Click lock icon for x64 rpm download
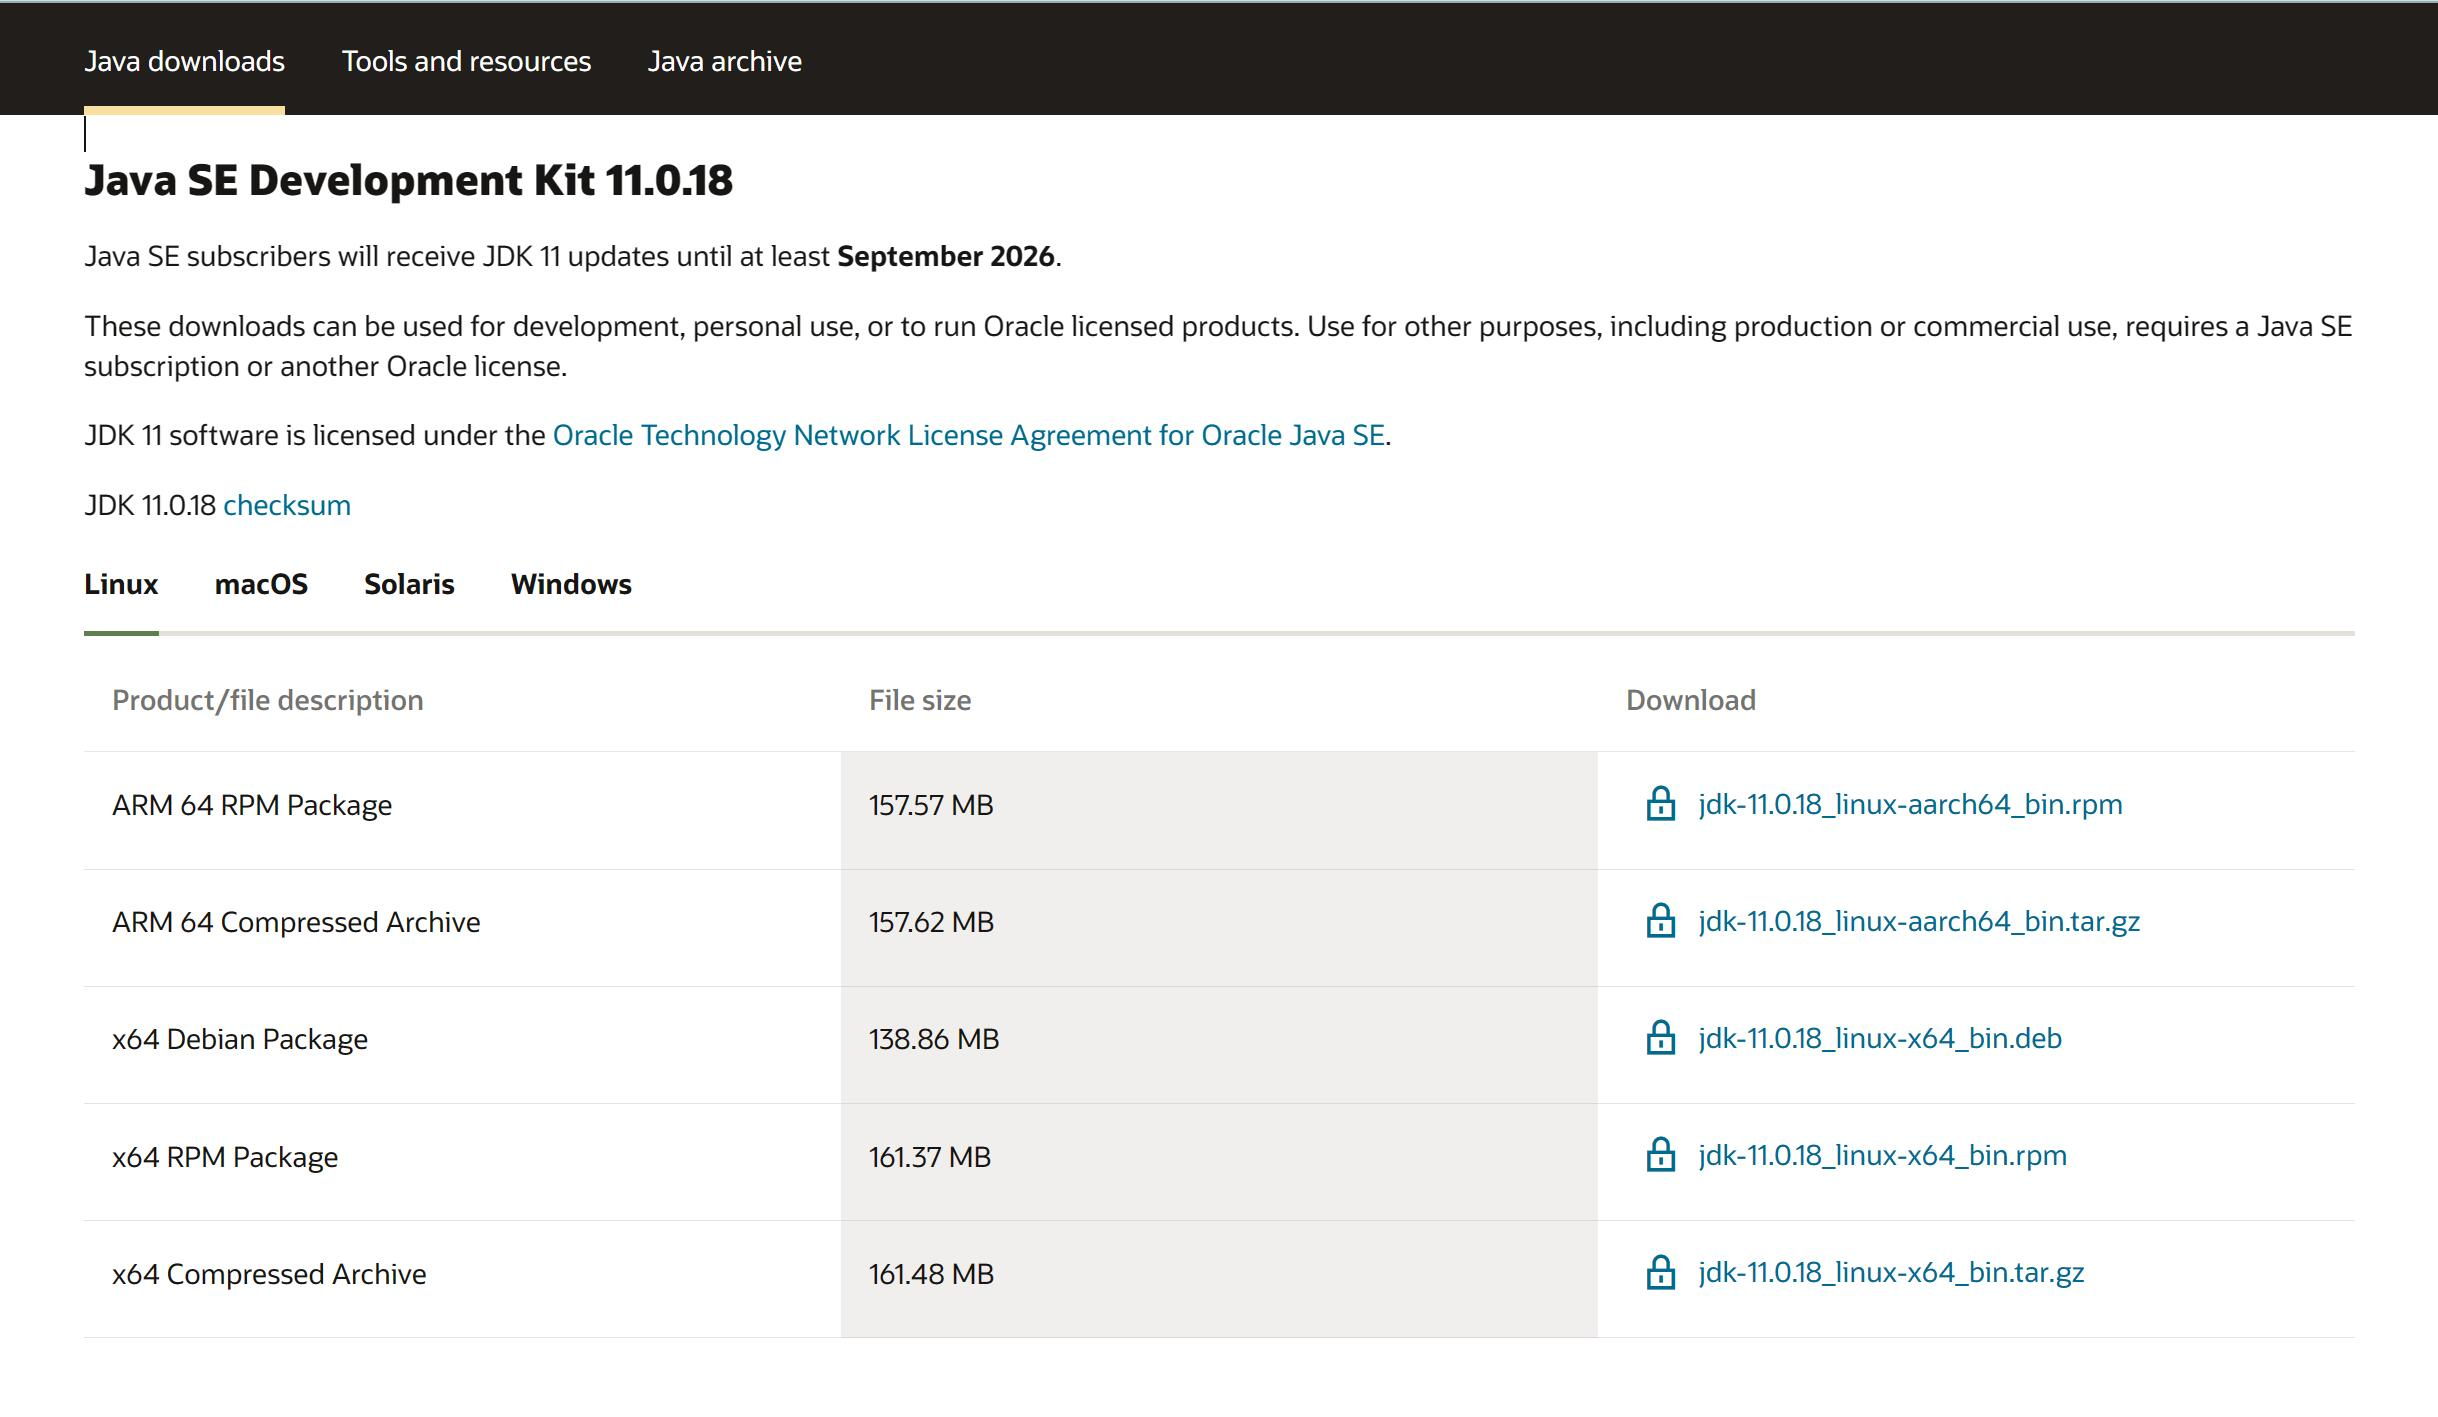2438x1417 pixels. 1660,1154
